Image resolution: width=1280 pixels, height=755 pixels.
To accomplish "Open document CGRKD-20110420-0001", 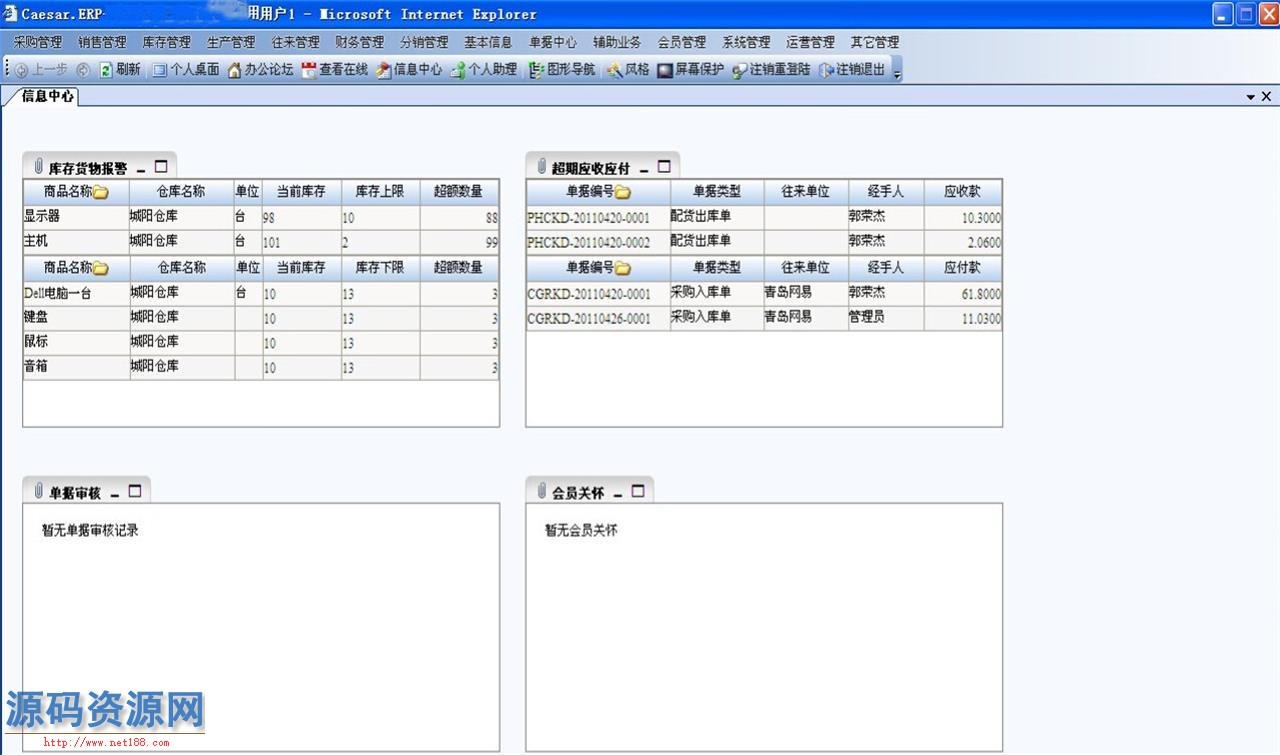I will (x=588, y=294).
